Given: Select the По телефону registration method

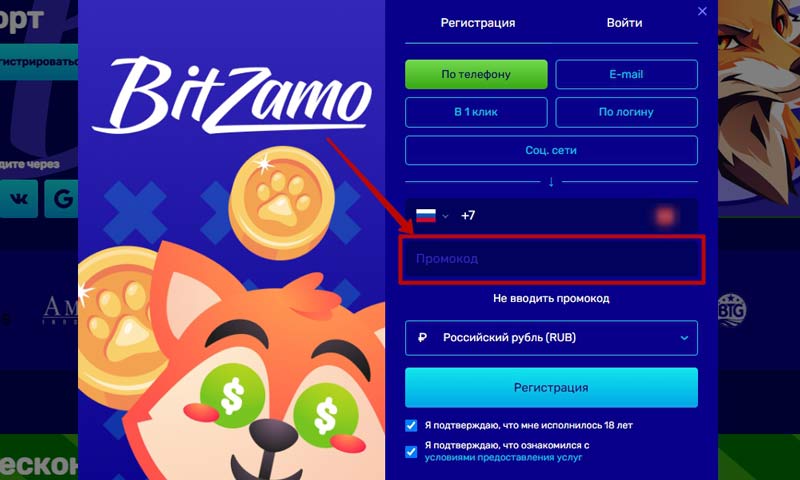Looking at the screenshot, I should click(x=476, y=74).
